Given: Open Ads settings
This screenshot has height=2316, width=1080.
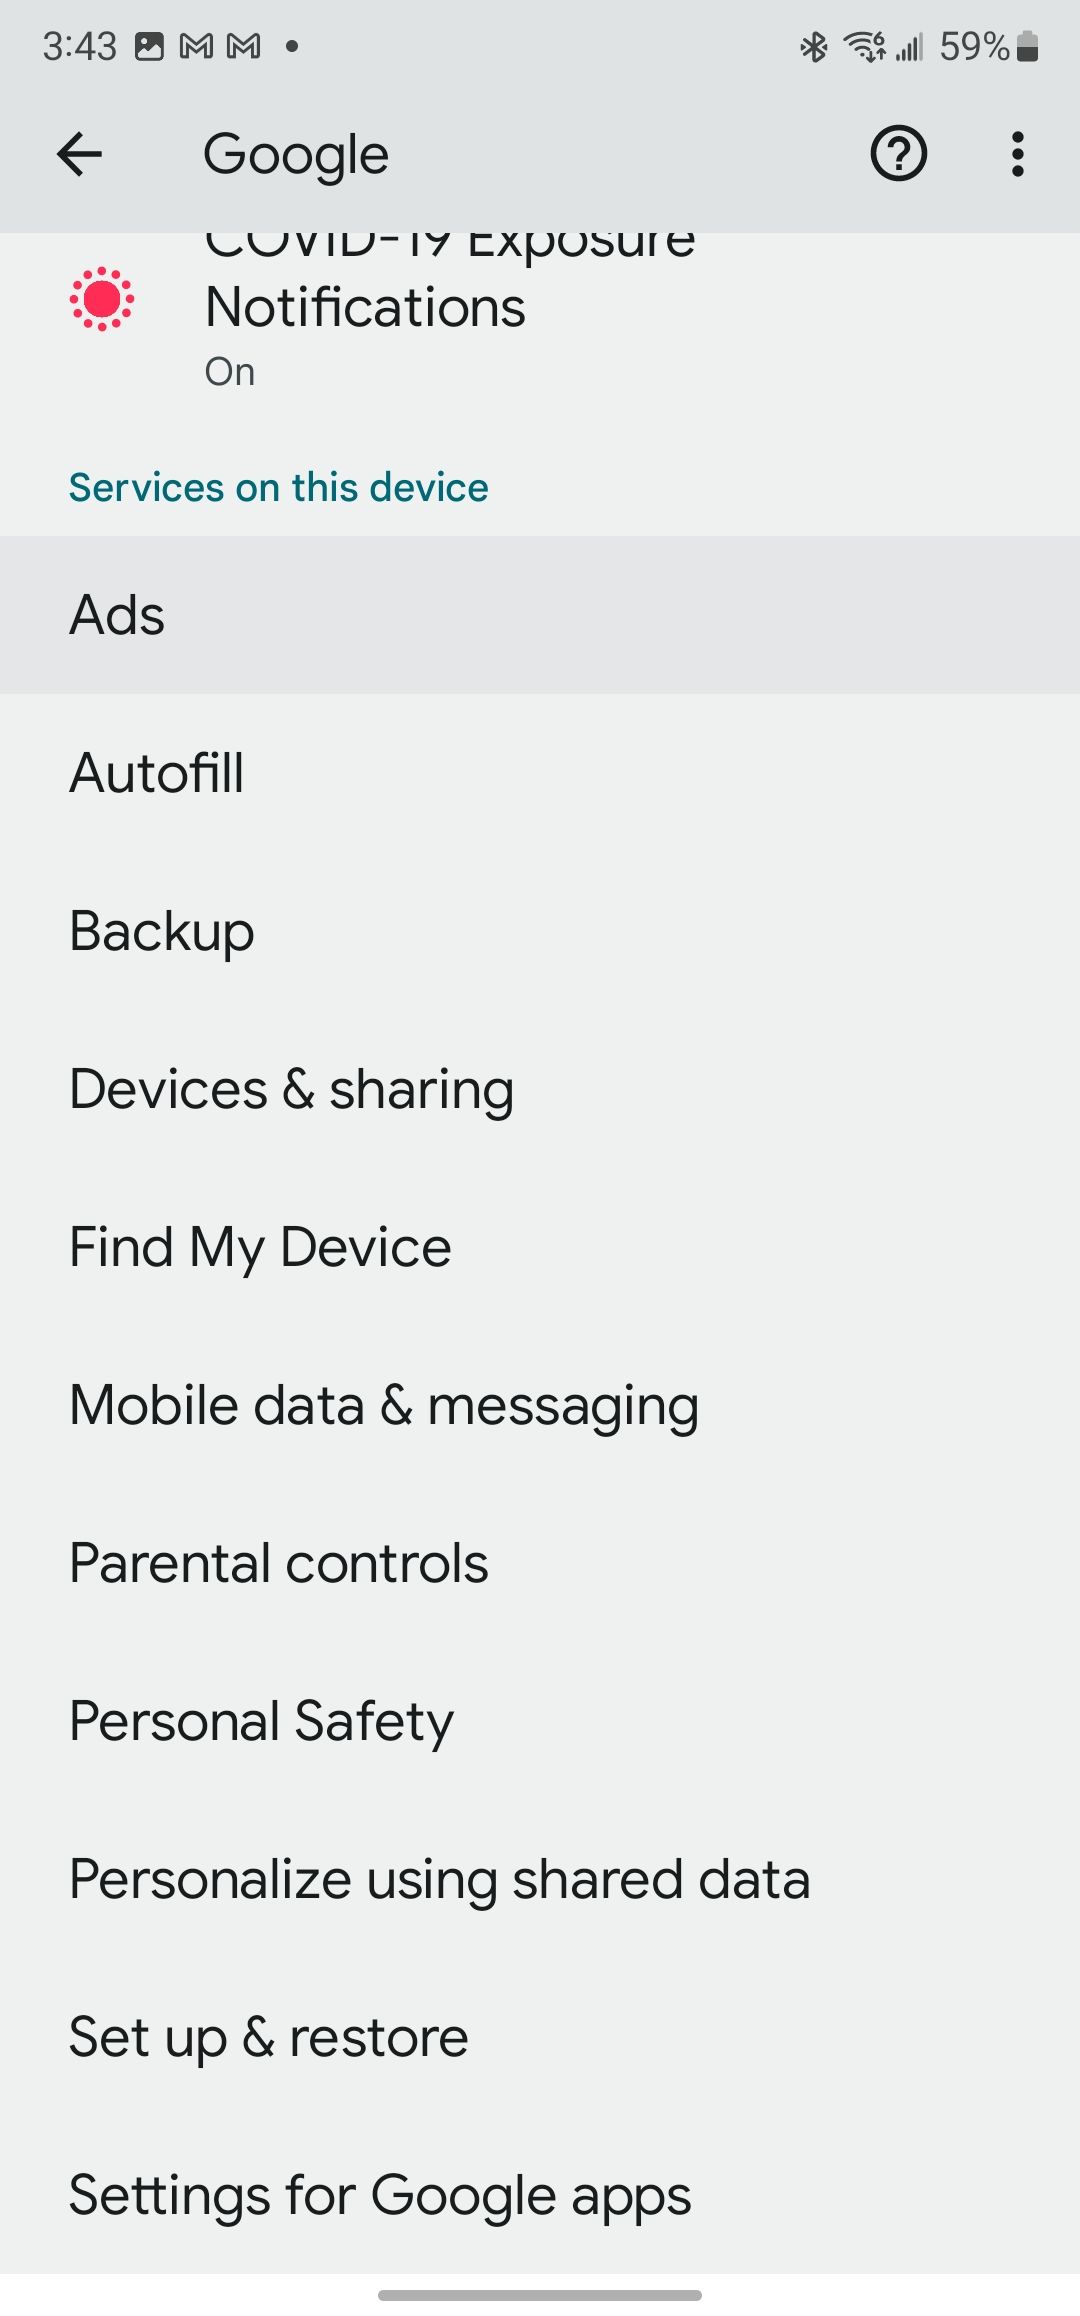Looking at the screenshot, I should pos(540,613).
